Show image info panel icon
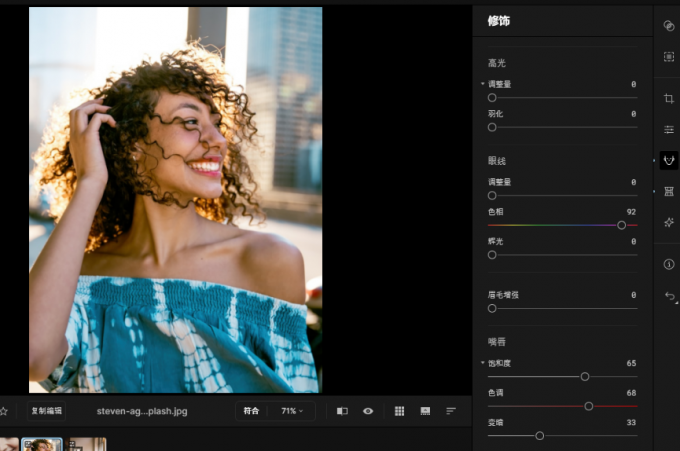The image size is (680, 451). 669,264
